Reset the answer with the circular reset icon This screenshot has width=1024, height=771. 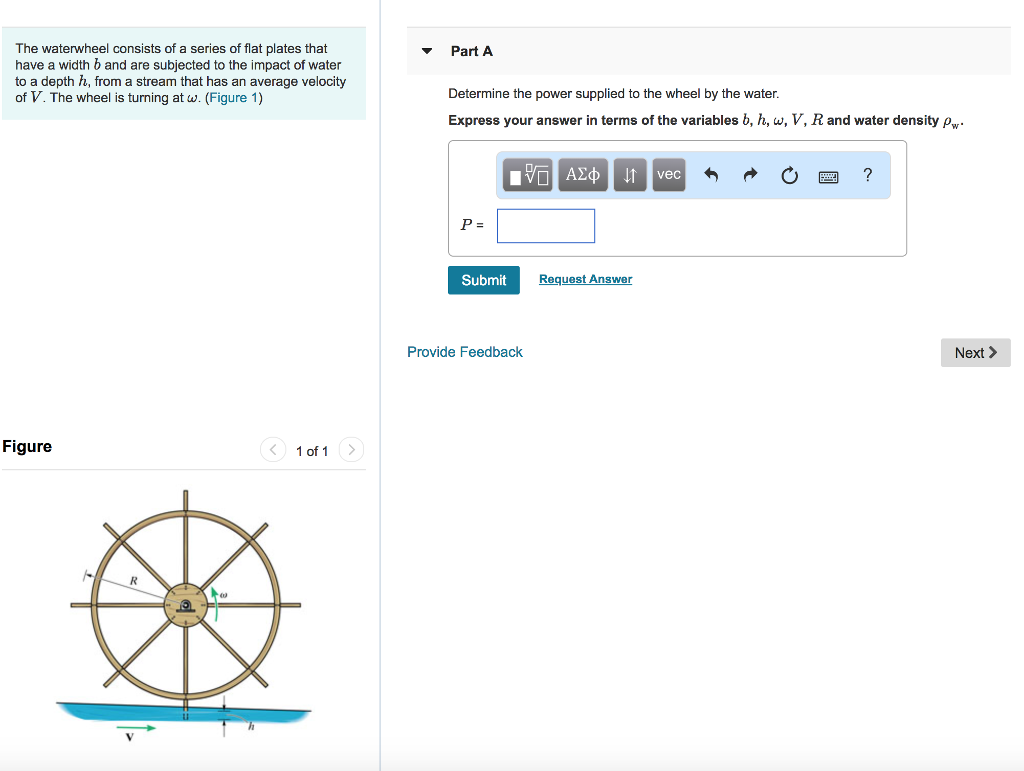tap(789, 174)
